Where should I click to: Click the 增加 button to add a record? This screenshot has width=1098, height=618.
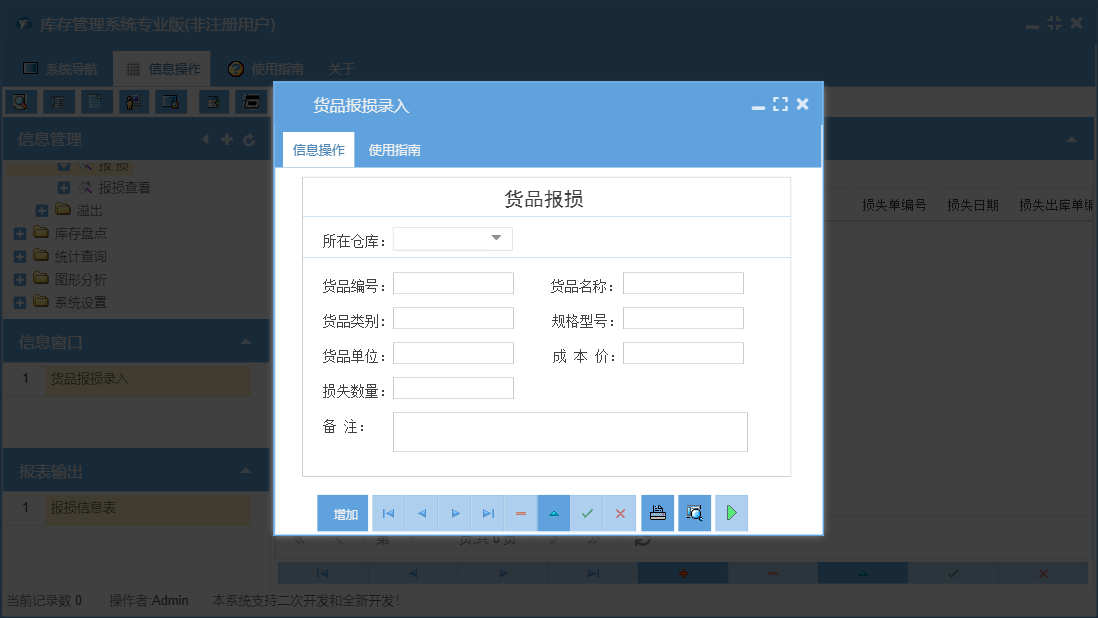pyautogui.click(x=342, y=512)
